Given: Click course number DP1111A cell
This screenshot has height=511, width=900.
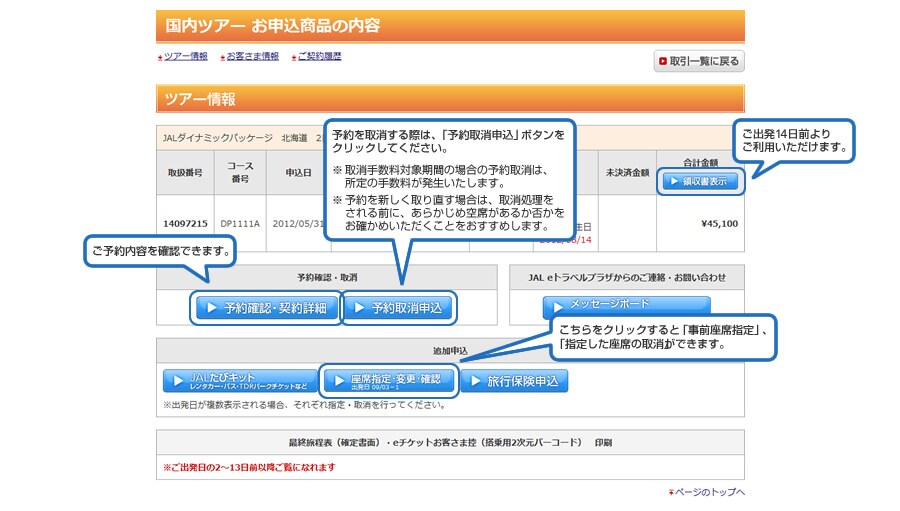Looking at the screenshot, I should coord(240,224).
